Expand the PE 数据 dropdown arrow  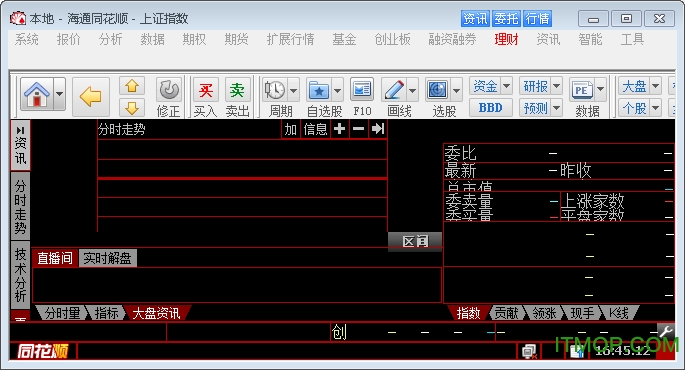[x=601, y=90]
